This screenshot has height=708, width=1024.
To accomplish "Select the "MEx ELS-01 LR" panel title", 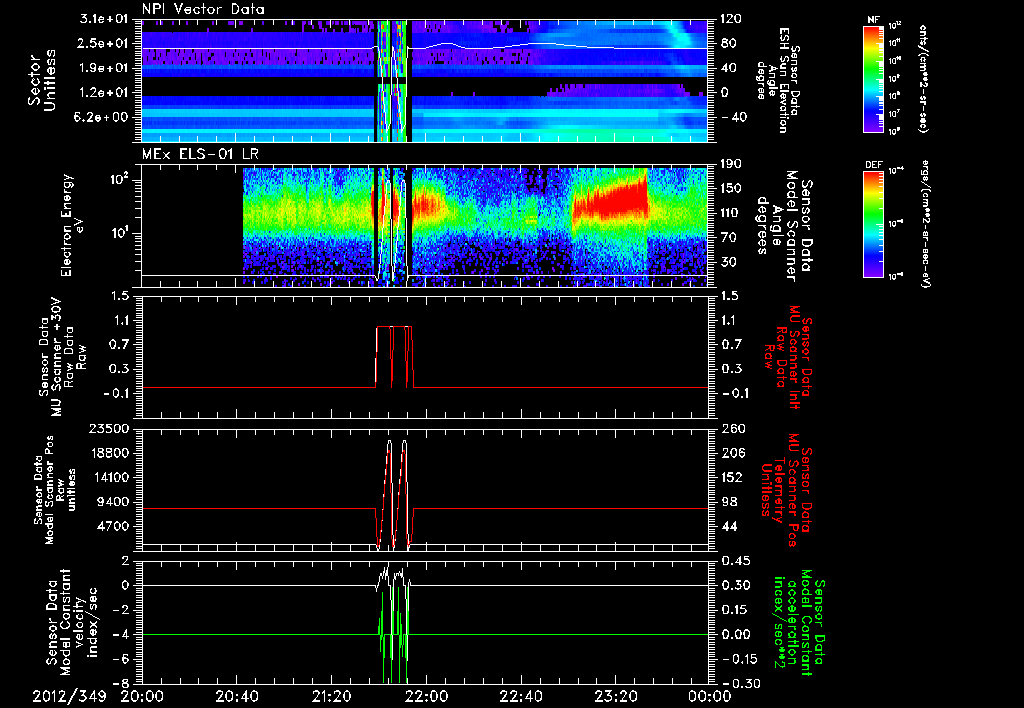I will pyautogui.click(x=199, y=155).
